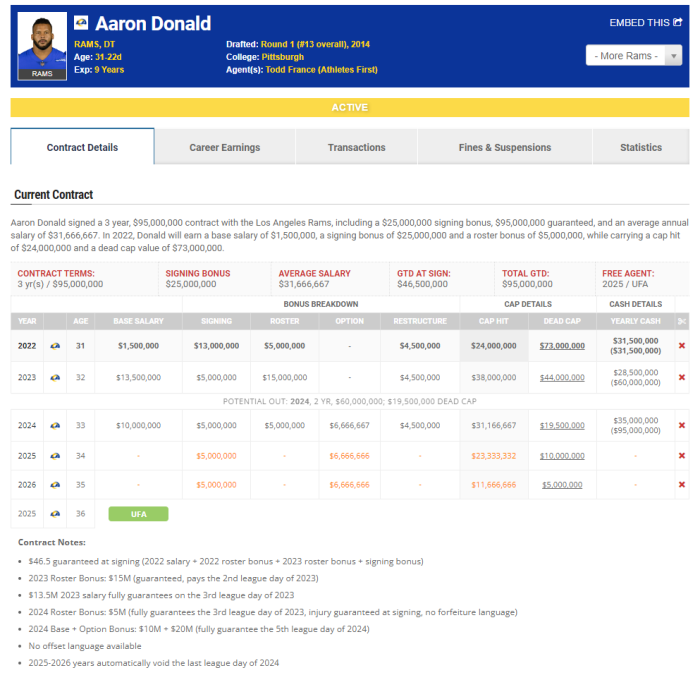Open the Transactions tab
Screen dimensions: 700x680
tap(356, 147)
